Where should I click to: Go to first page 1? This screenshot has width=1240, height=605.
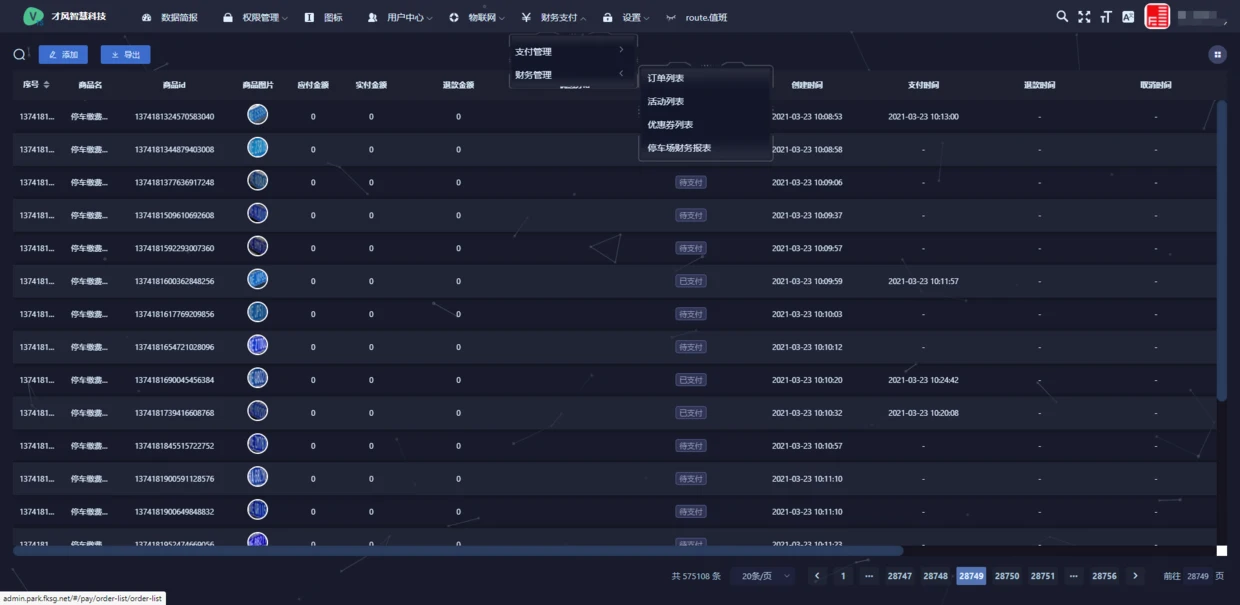843,576
